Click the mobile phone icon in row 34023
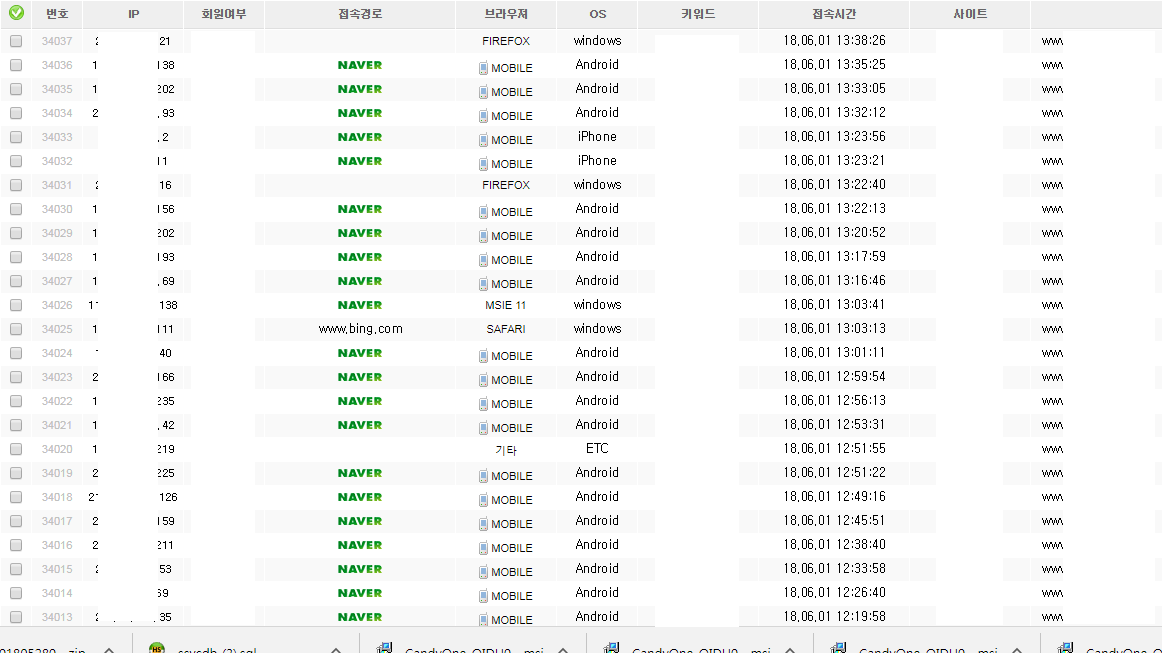The width and height of the screenshot is (1164, 655). 483,380
